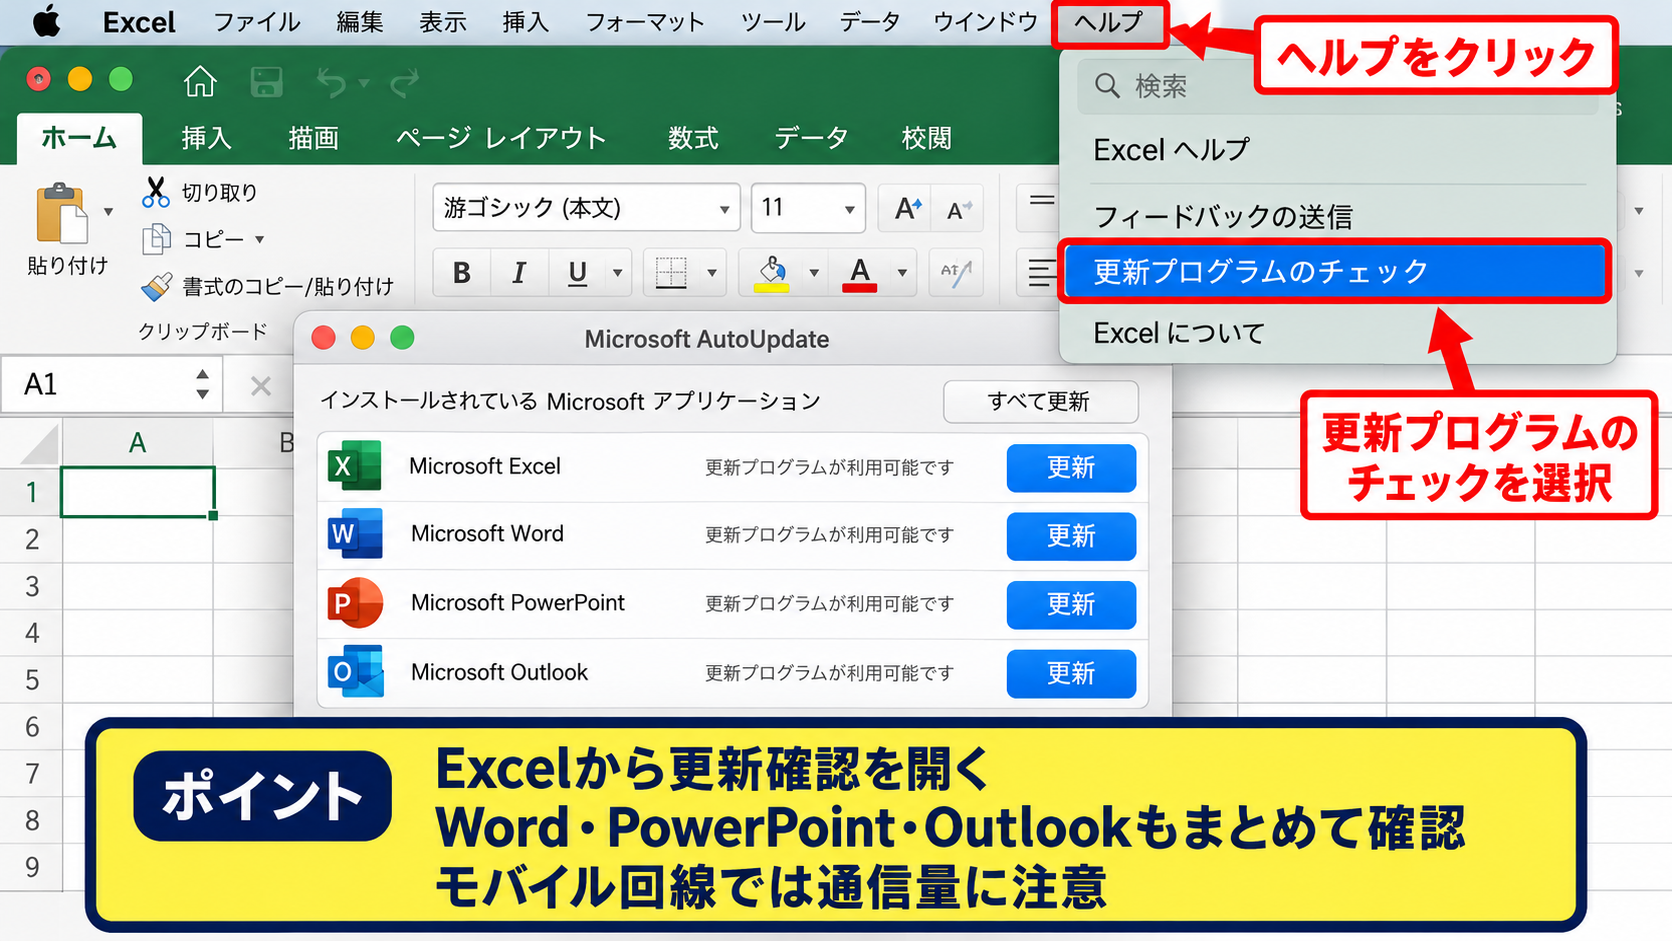
Task: Expand the Paste options arrow
Action: (x=108, y=212)
